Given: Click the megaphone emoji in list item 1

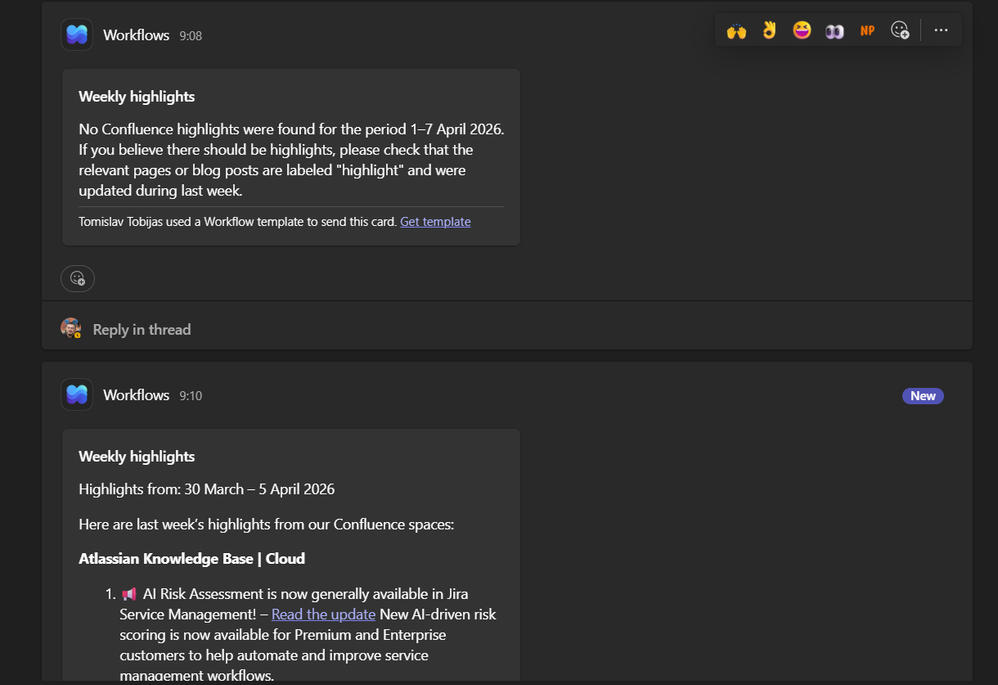Looking at the screenshot, I should point(129,594).
